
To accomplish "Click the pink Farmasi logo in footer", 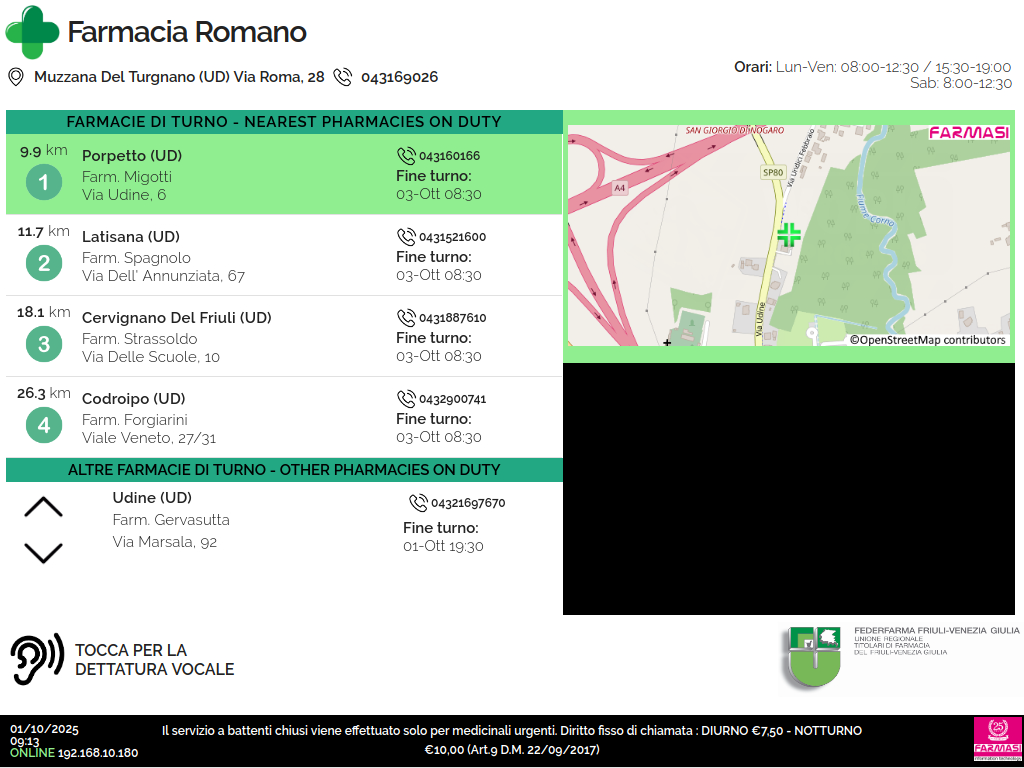I will 995,740.
